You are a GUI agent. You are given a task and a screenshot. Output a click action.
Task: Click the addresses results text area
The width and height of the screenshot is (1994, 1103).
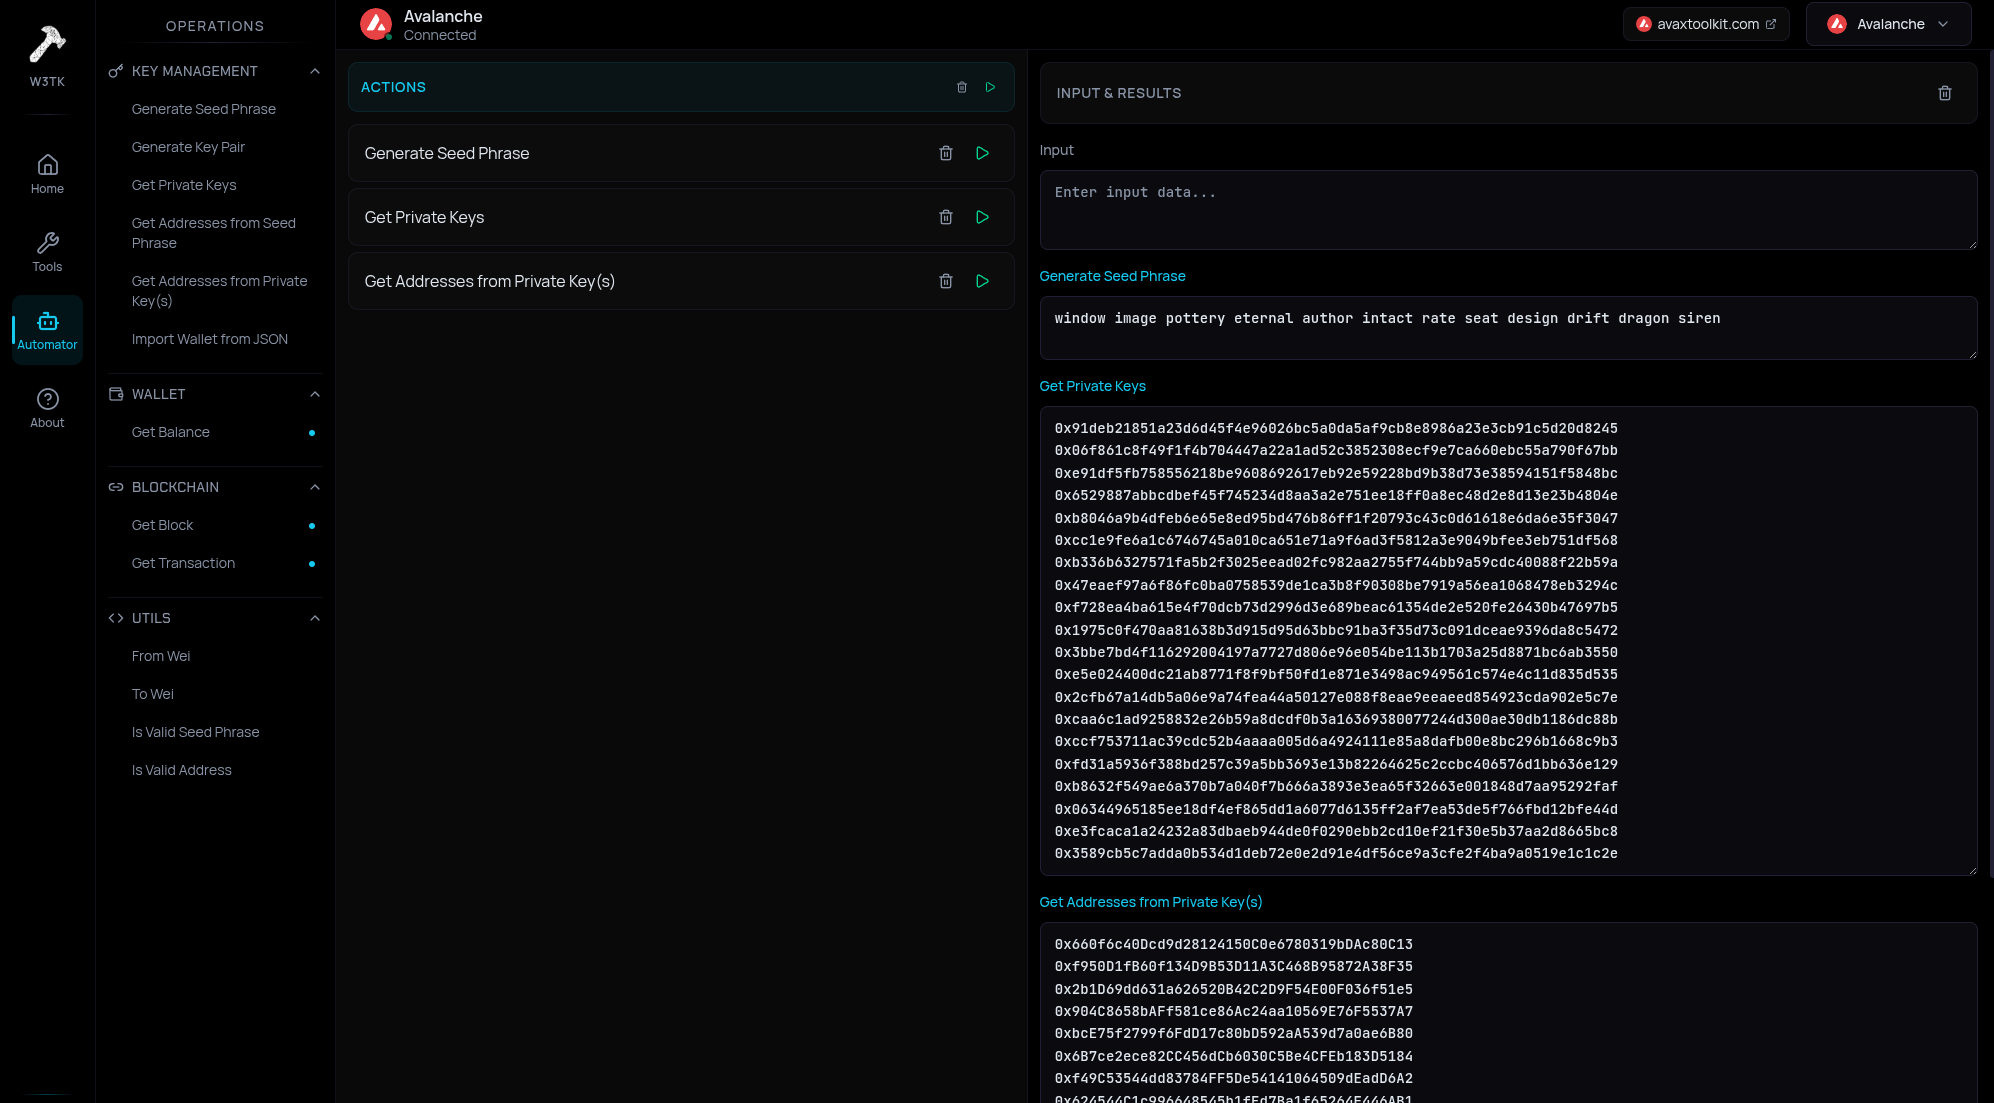1508,1012
